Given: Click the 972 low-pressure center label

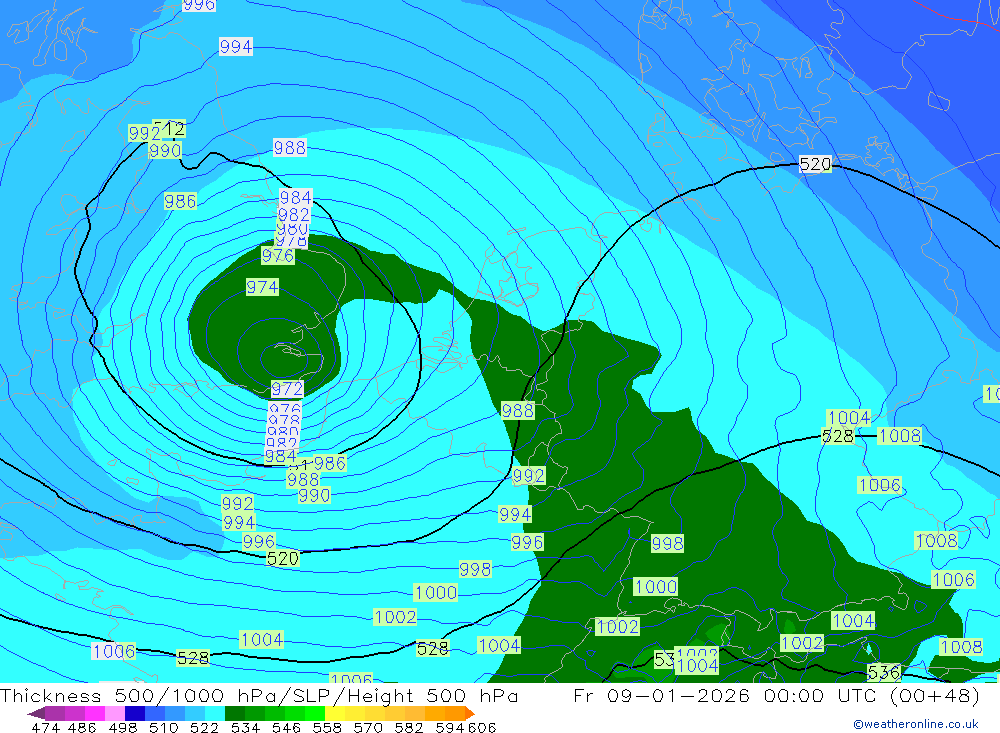Looking at the screenshot, I should point(287,388).
